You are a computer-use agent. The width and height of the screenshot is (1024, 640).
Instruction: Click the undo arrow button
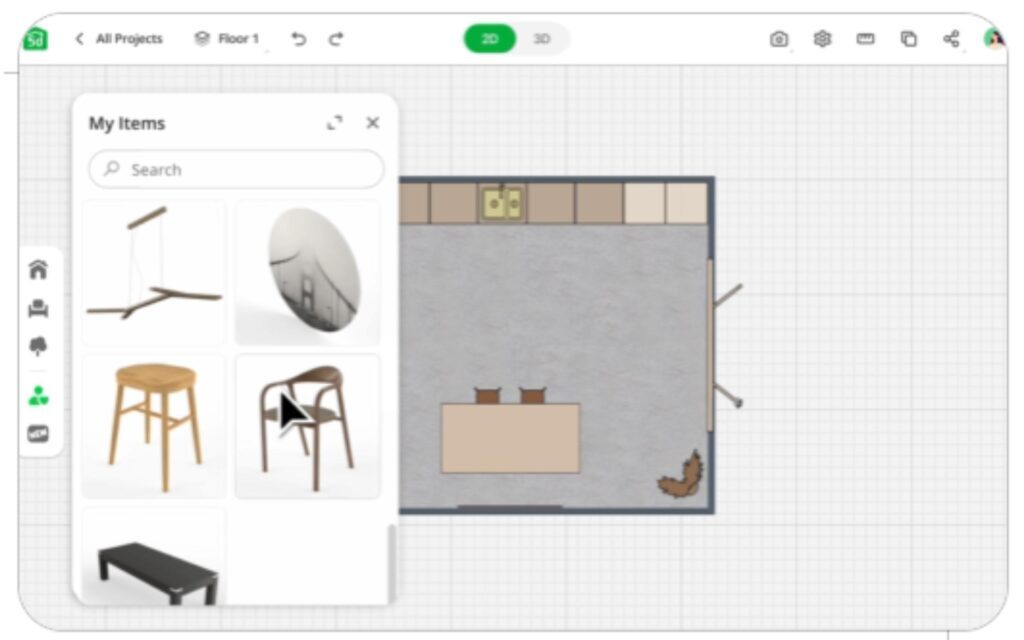point(298,39)
